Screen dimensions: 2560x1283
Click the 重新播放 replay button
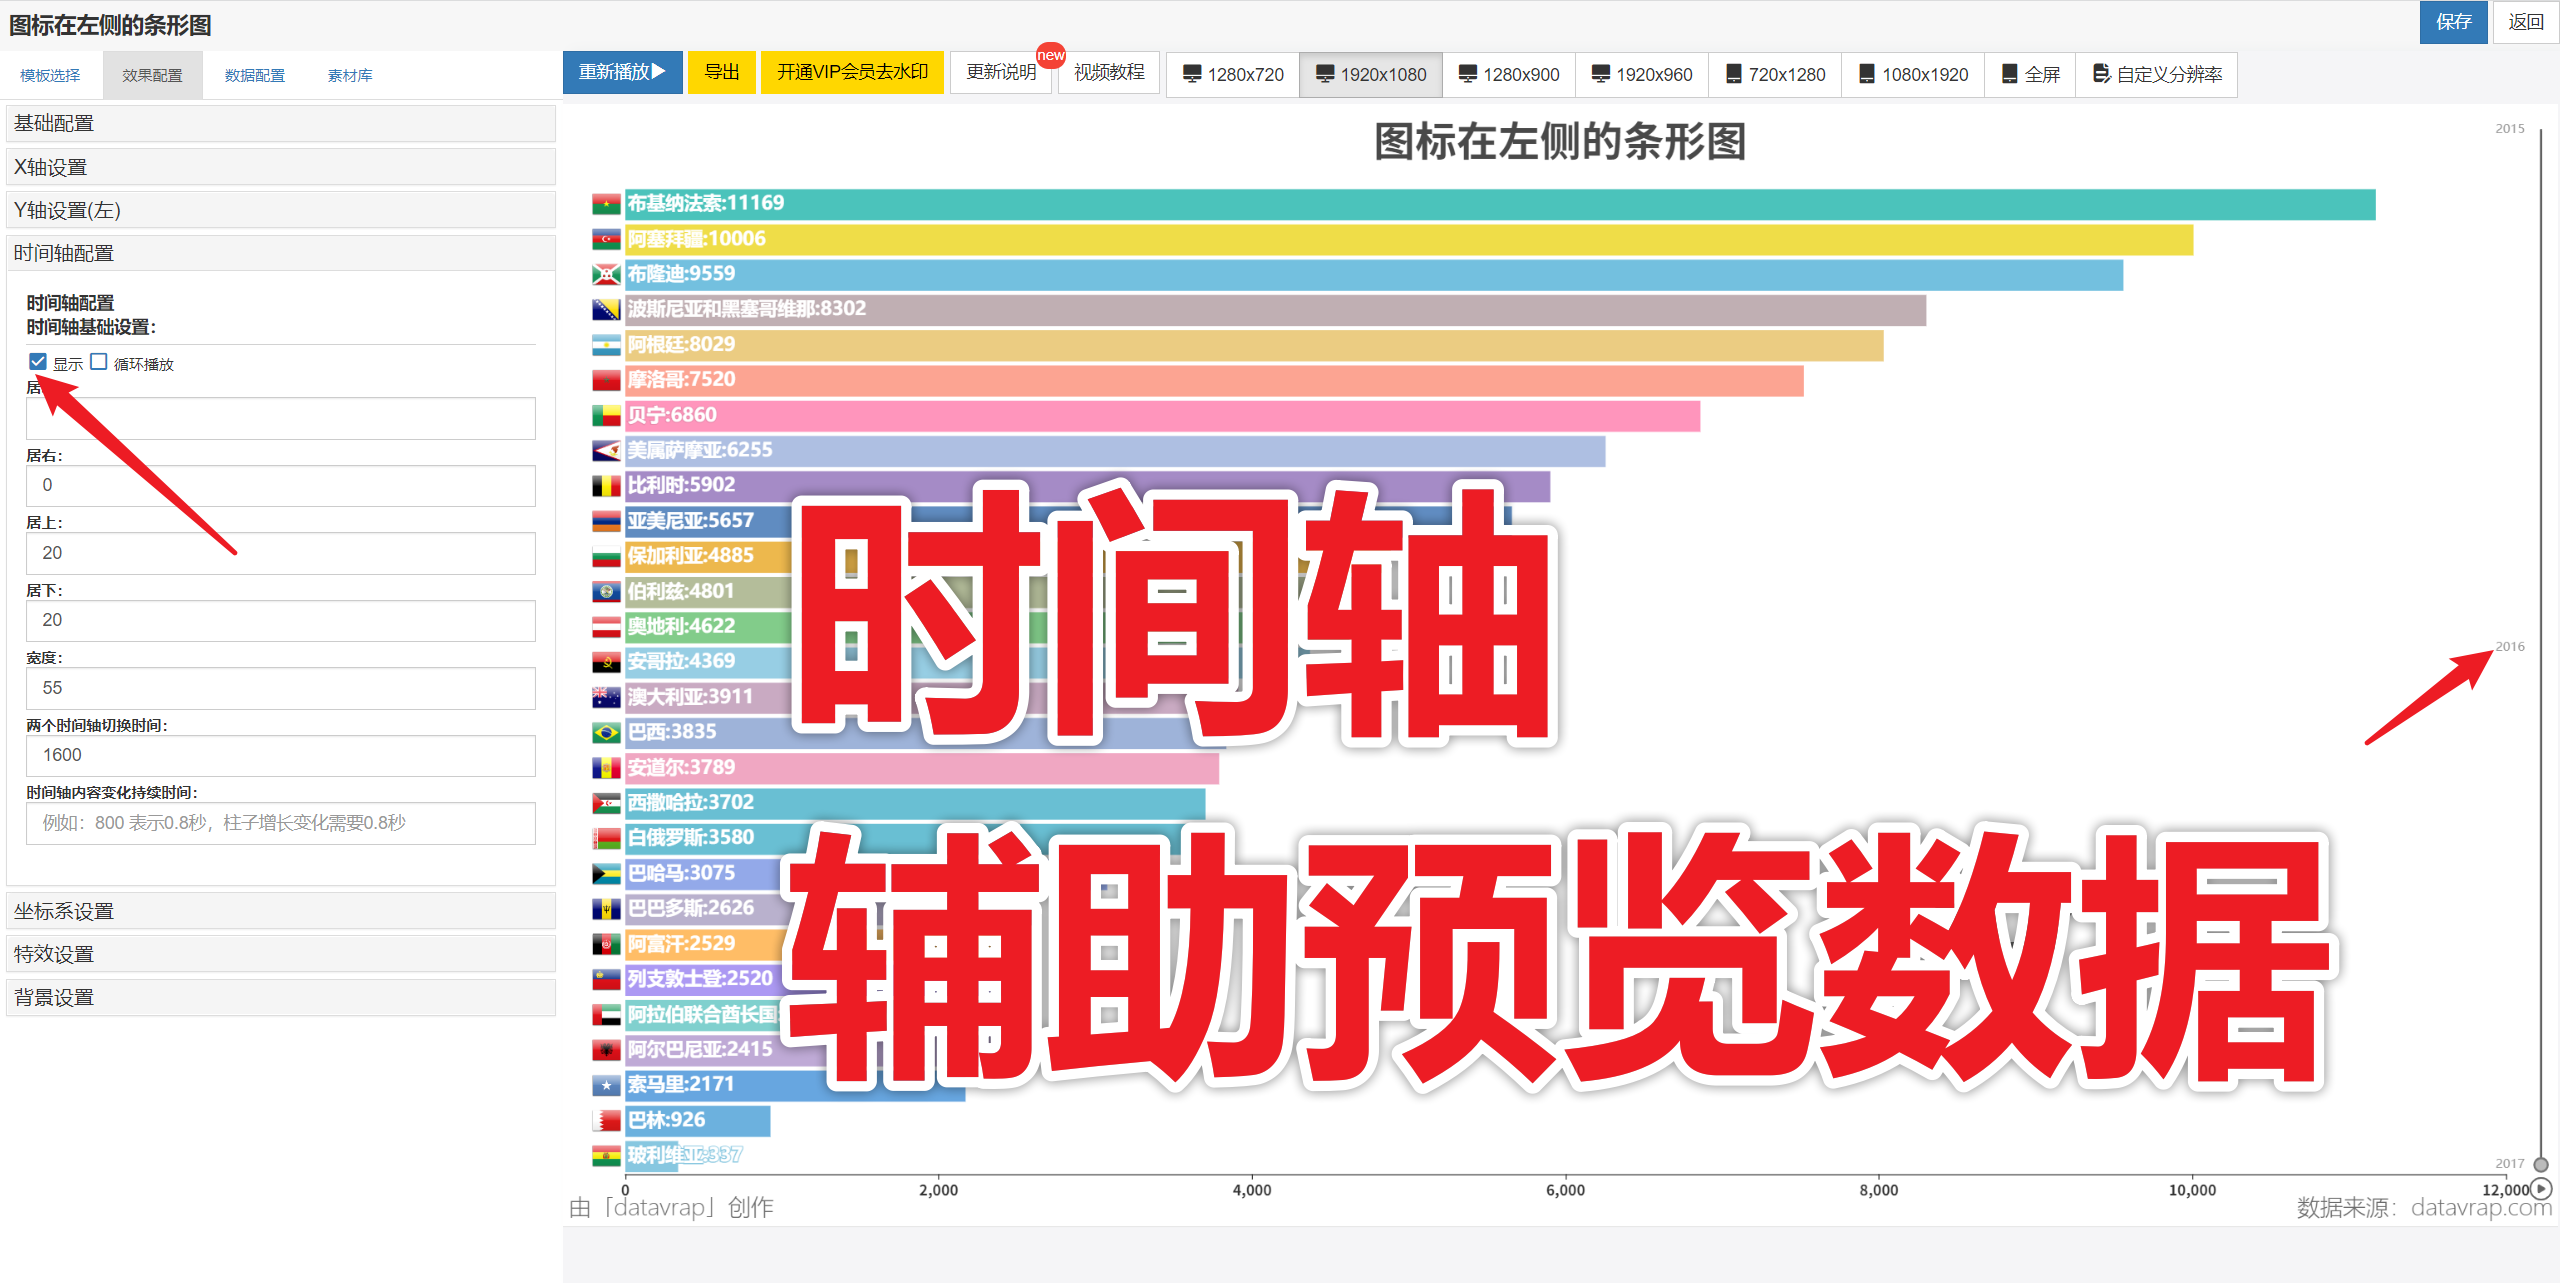click(x=622, y=73)
